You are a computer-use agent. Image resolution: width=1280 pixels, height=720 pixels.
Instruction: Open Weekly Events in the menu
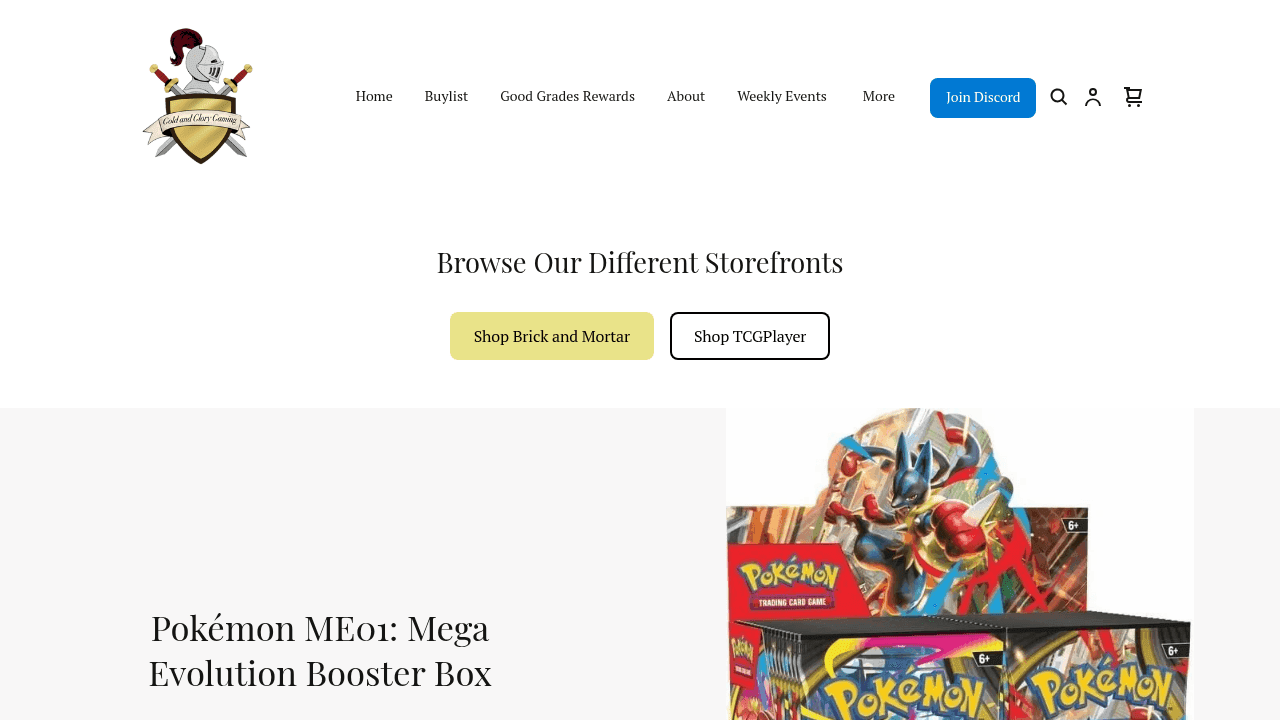click(782, 96)
